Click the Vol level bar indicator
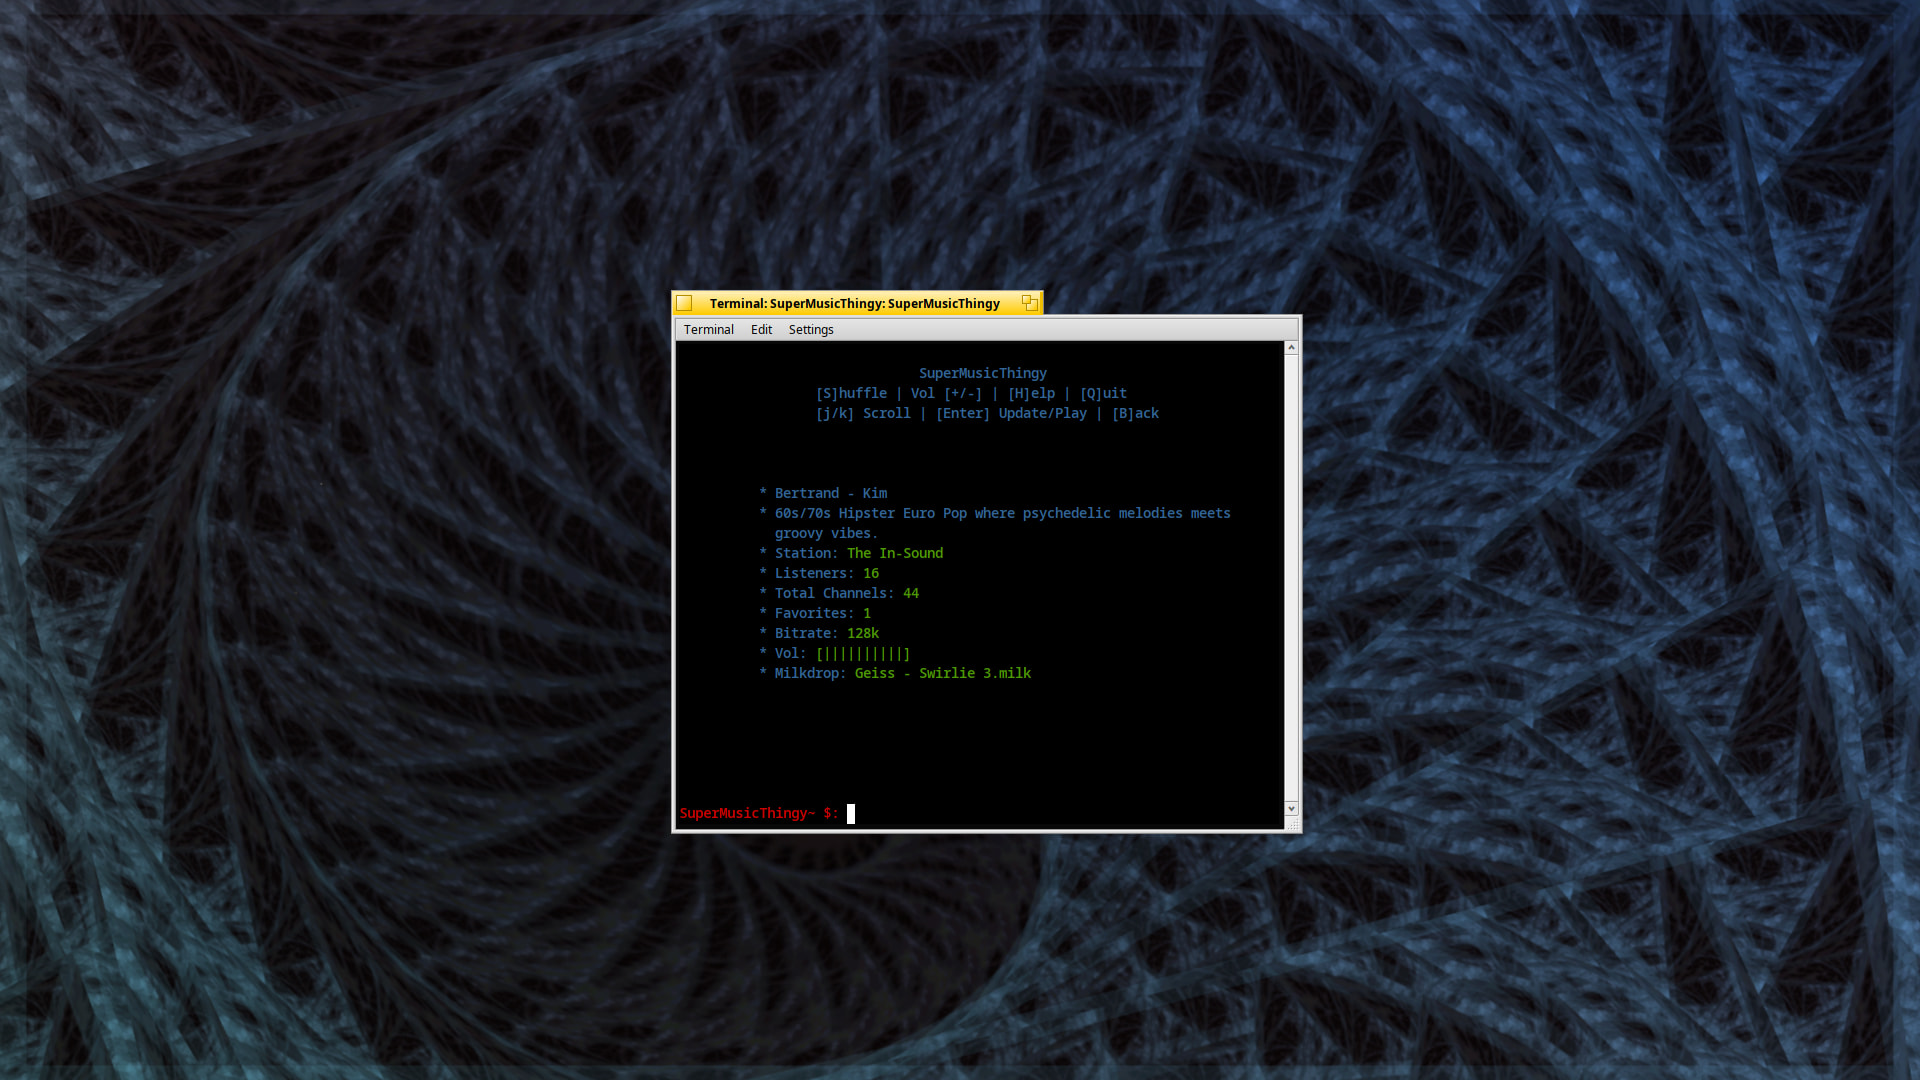Screen dimensions: 1920x1080 click(x=862, y=653)
